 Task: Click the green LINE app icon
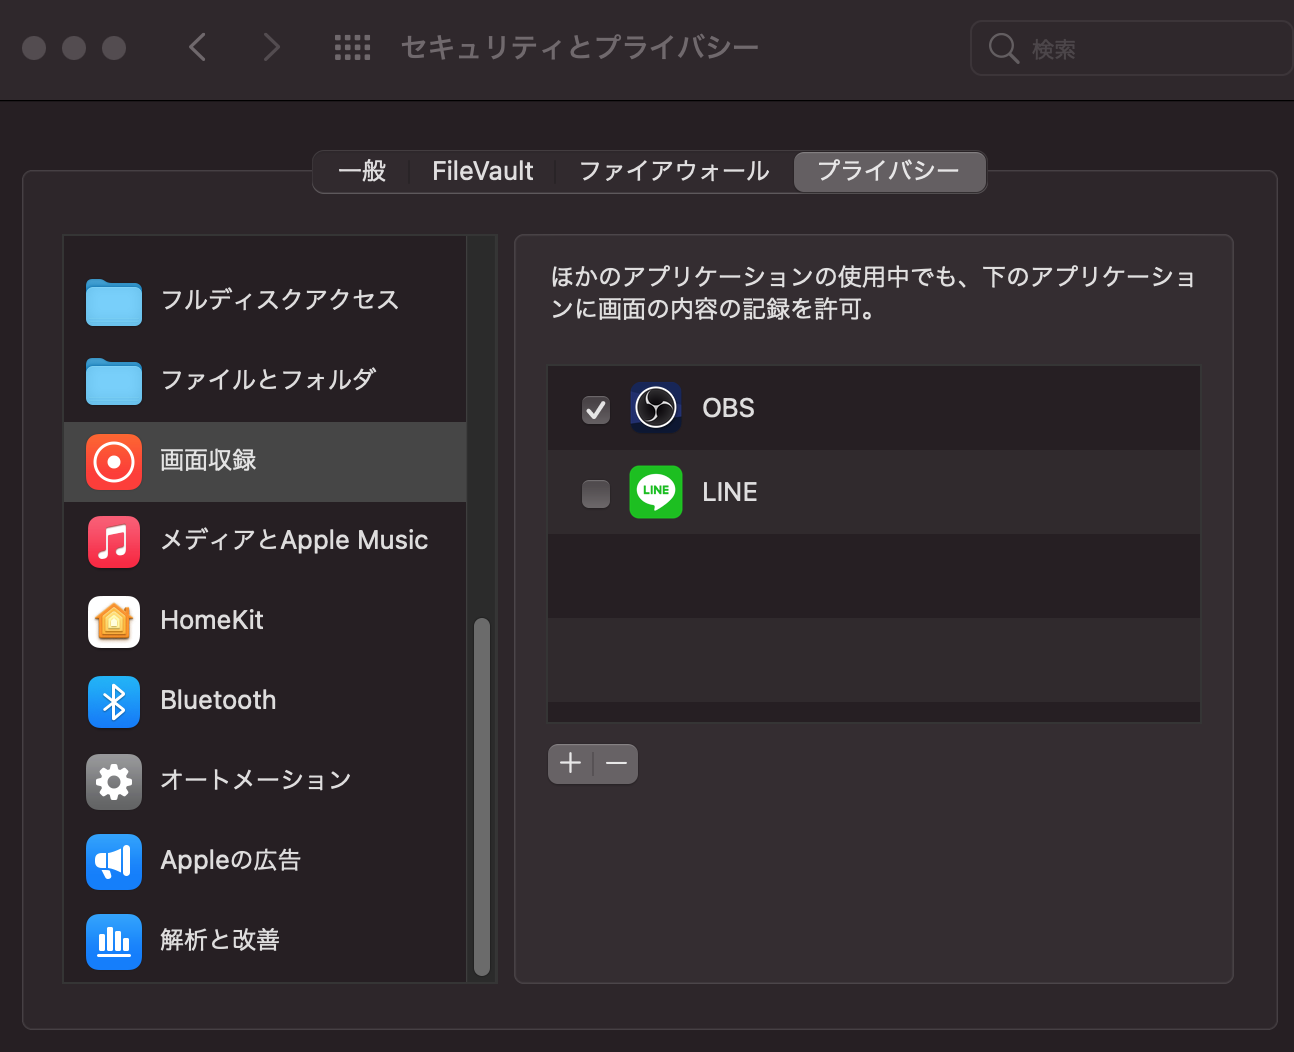pos(656,491)
